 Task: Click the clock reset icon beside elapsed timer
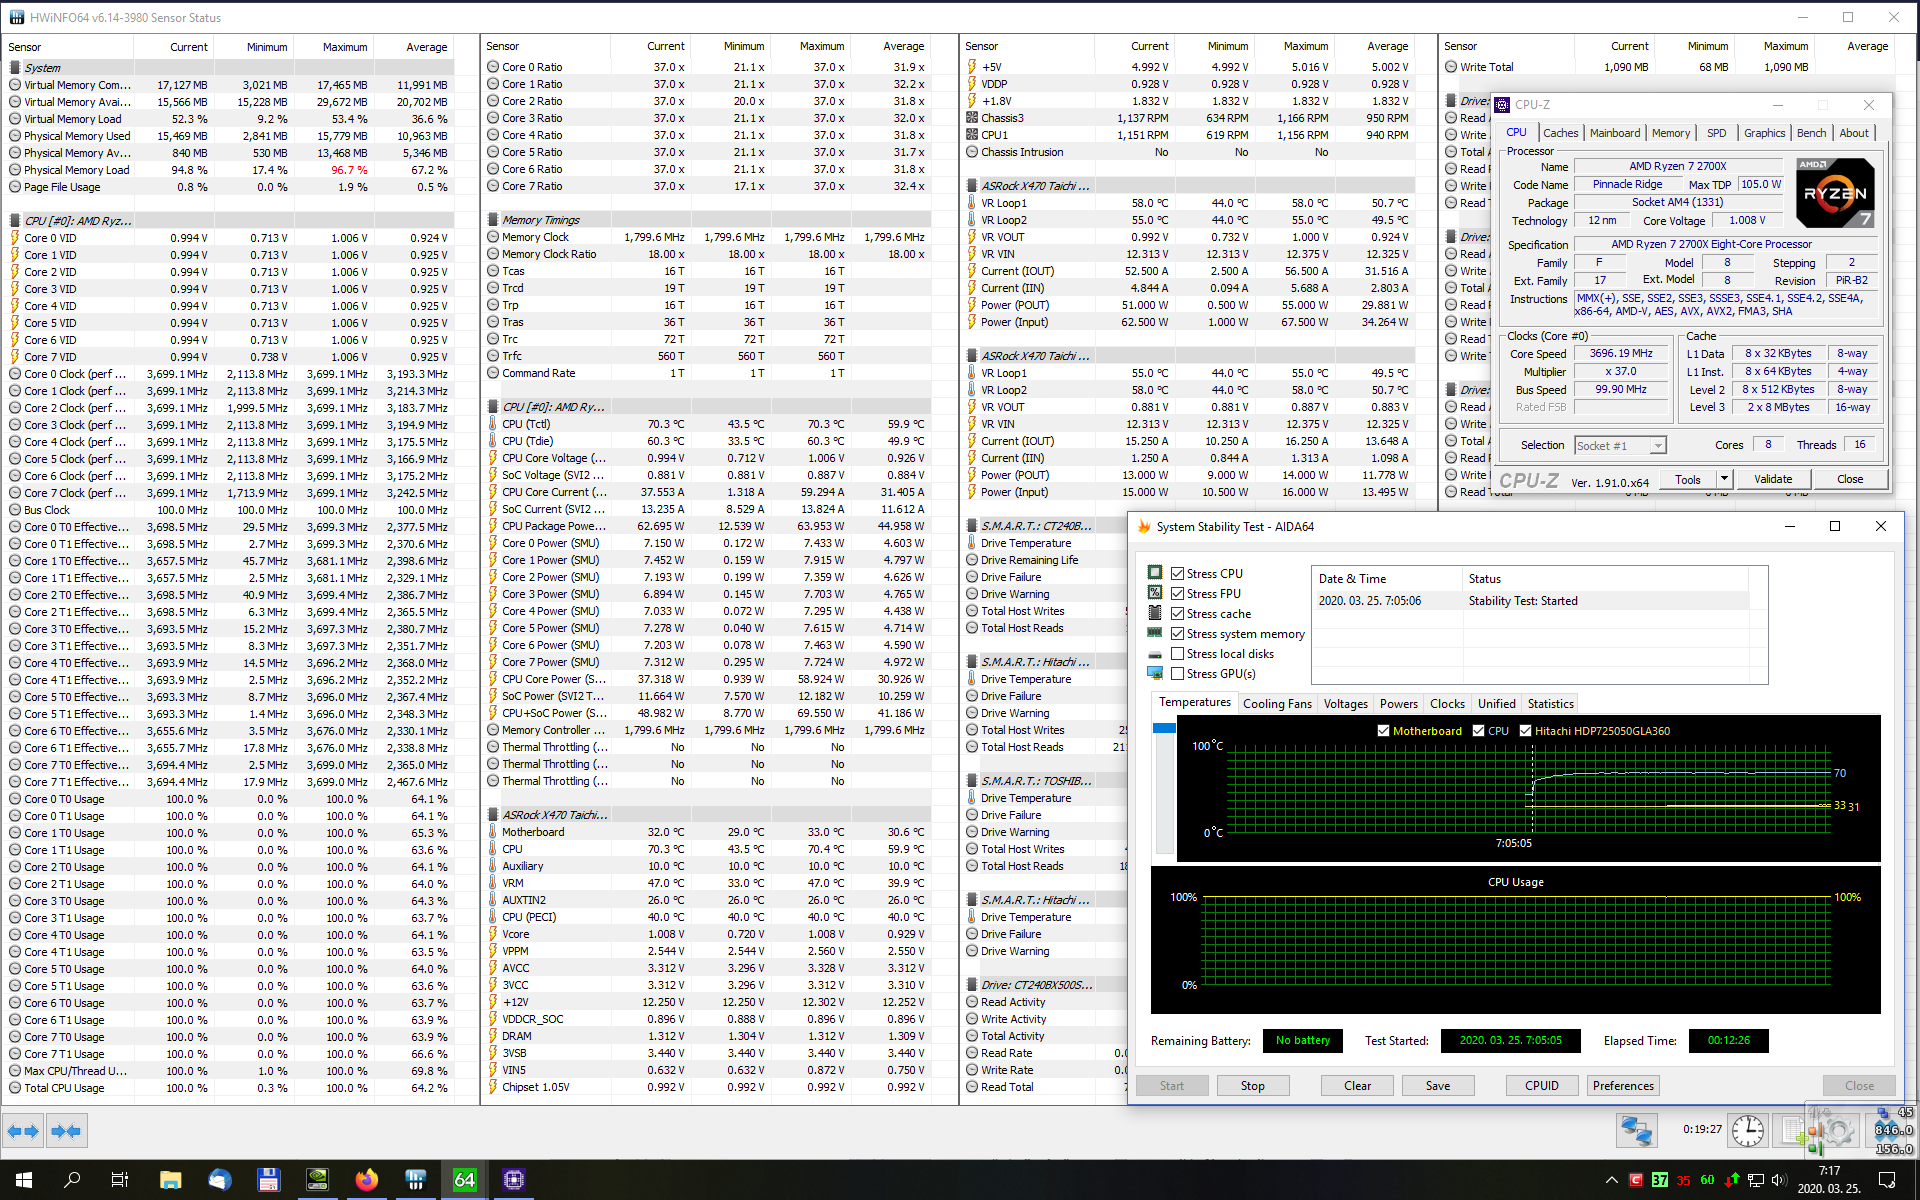(1747, 1130)
